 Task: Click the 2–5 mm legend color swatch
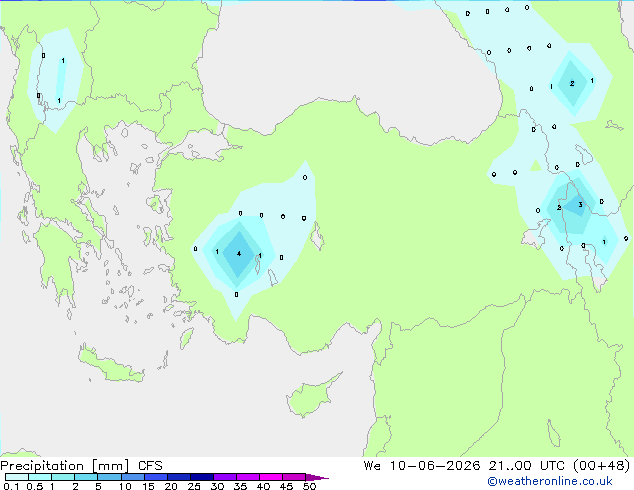coord(86,477)
